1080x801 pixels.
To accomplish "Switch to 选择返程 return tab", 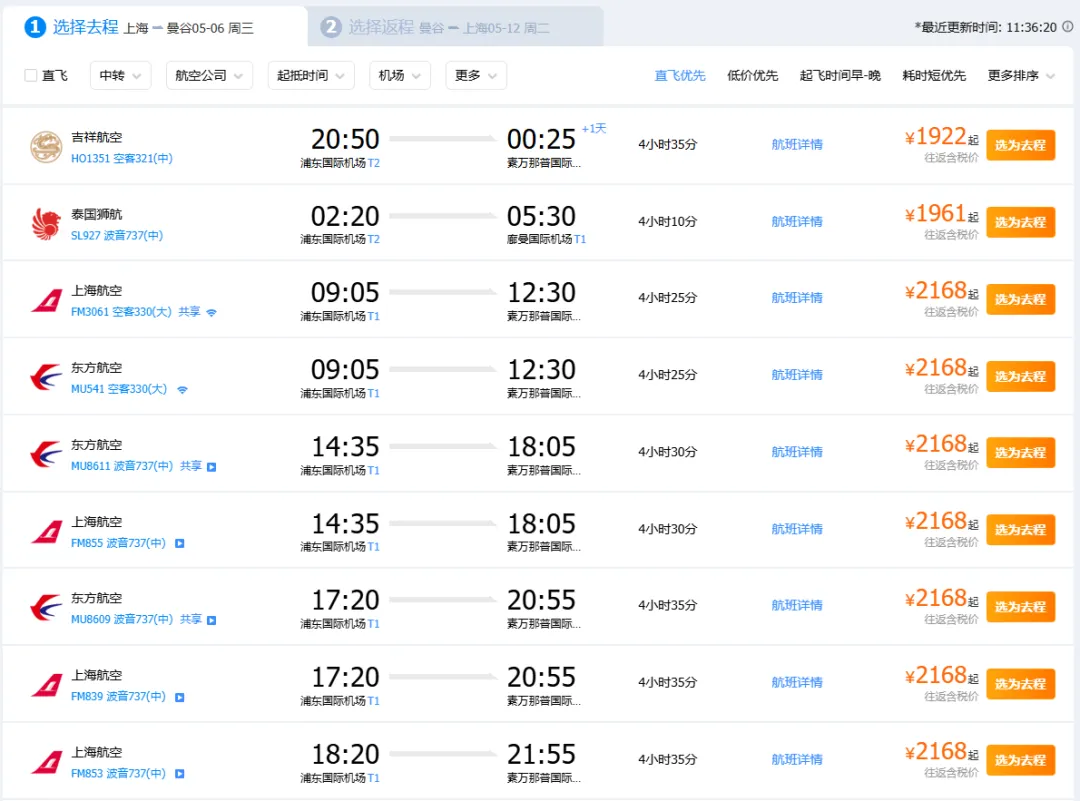I will pyautogui.click(x=455, y=28).
